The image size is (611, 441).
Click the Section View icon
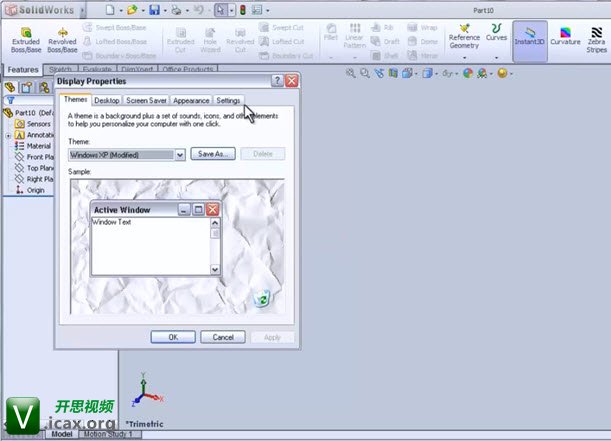[393, 73]
